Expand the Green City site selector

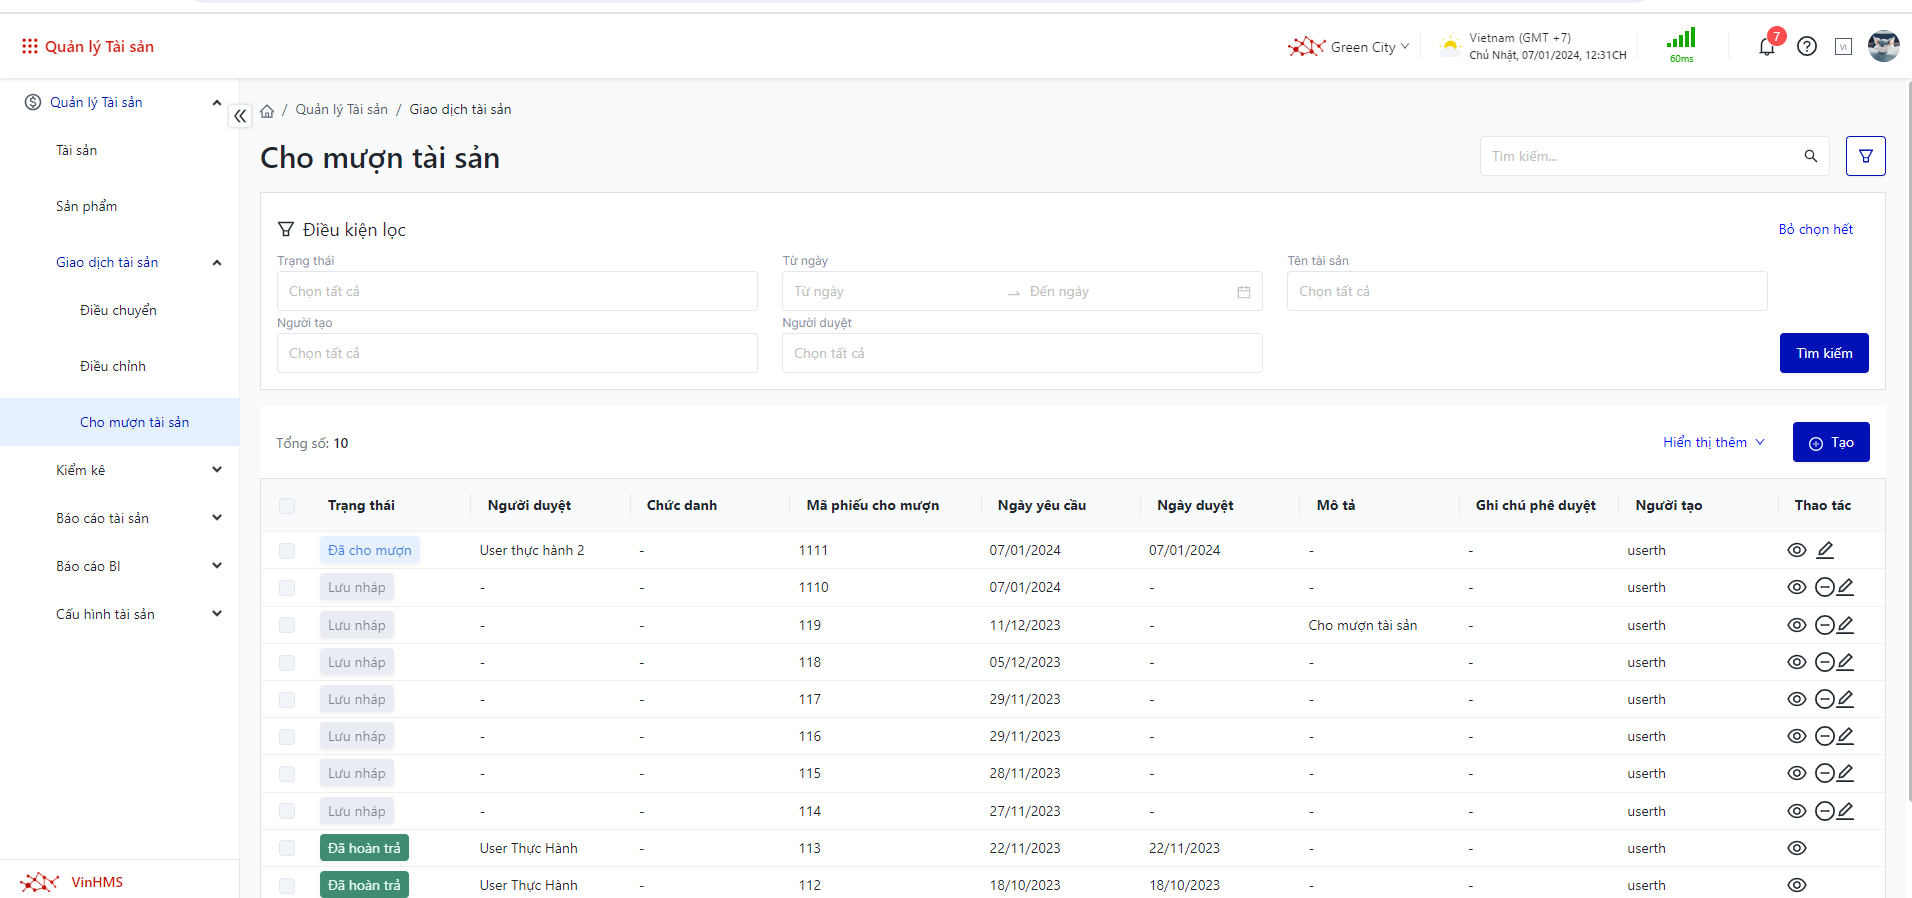1349,47
